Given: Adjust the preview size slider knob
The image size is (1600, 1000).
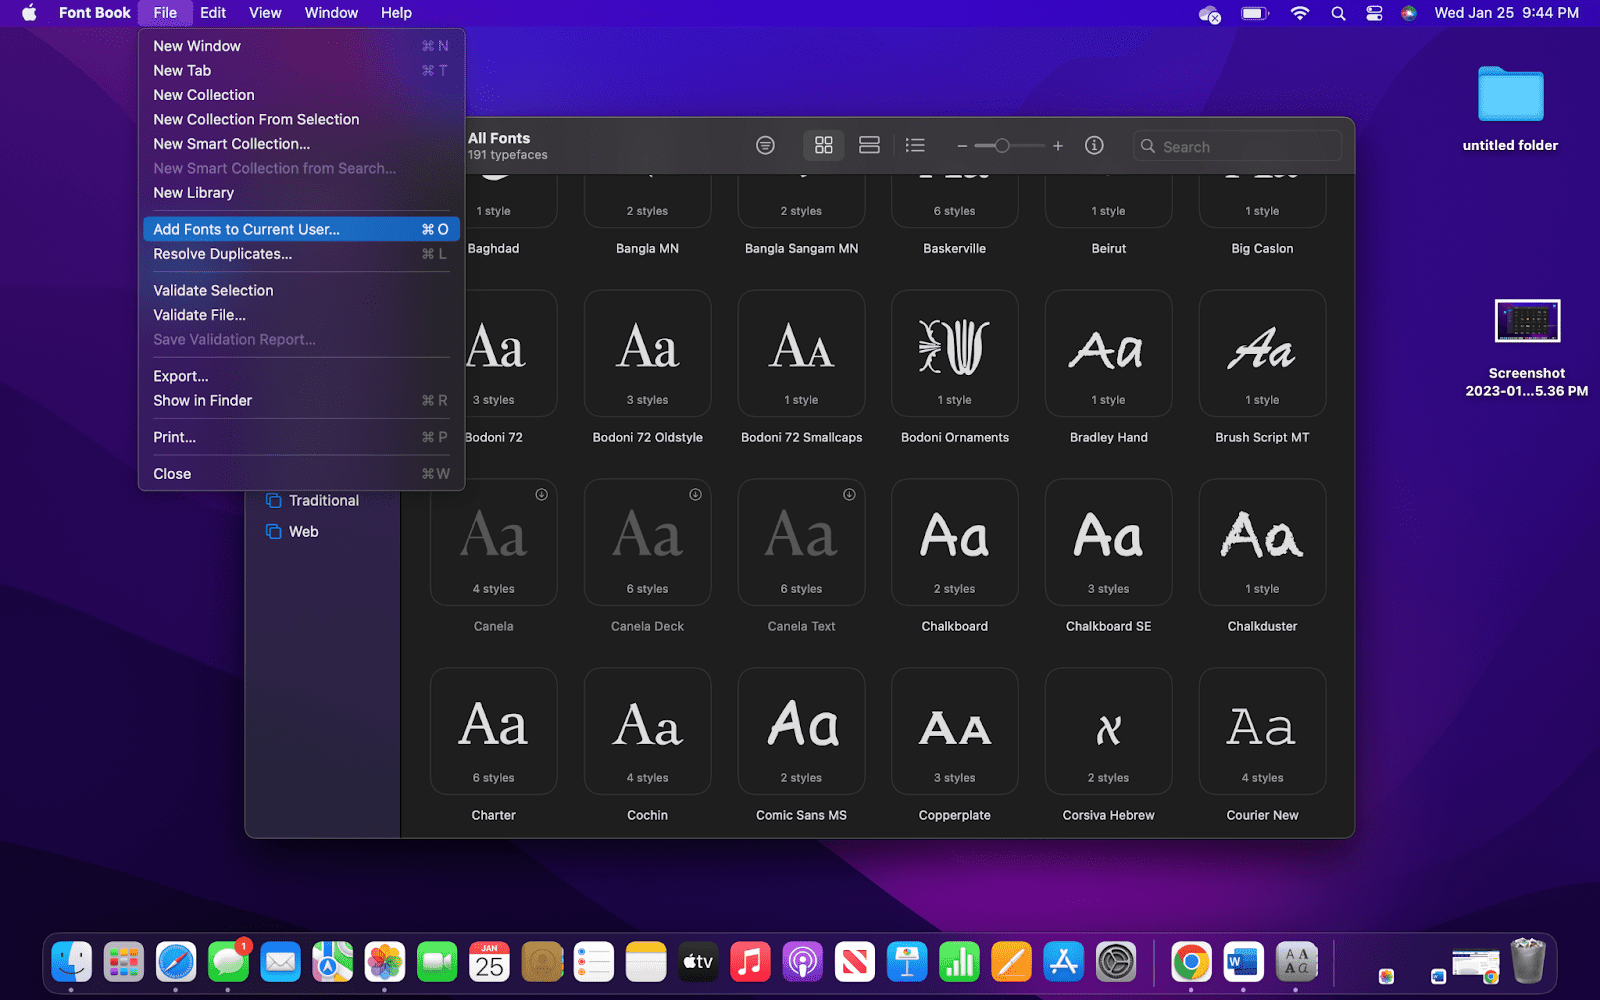Looking at the screenshot, I should (x=1002, y=146).
